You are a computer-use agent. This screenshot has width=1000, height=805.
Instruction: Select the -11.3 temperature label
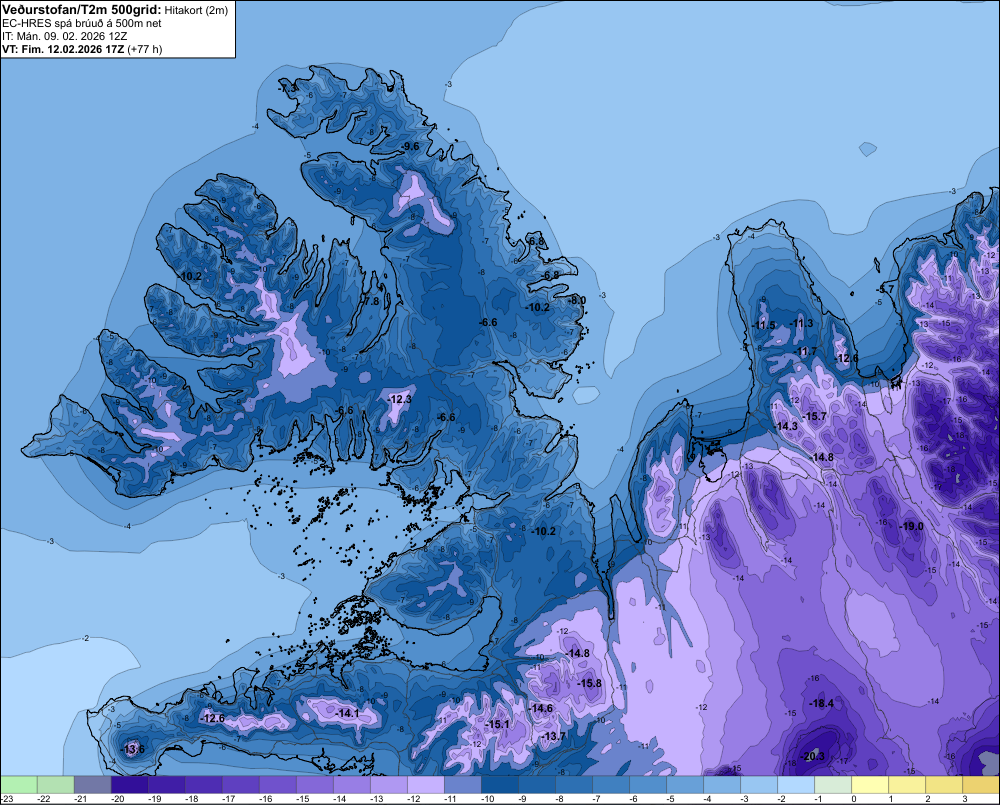(x=802, y=323)
